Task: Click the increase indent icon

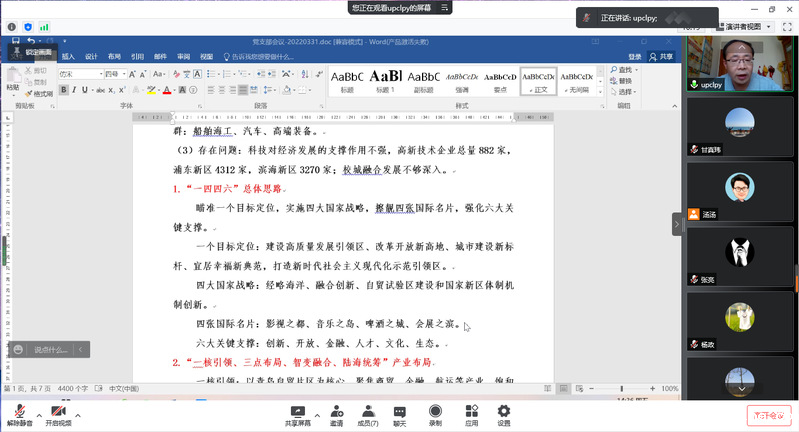Action: pyautogui.click(x=271, y=74)
